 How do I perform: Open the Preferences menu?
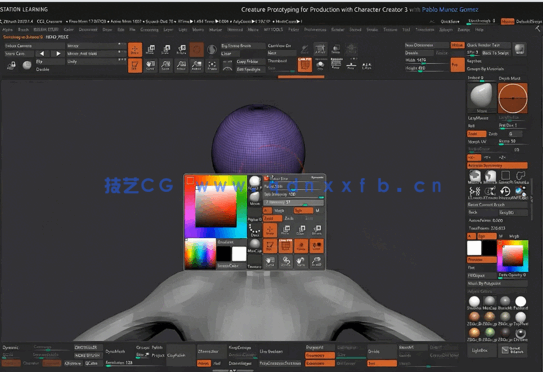[x=315, y=30]
